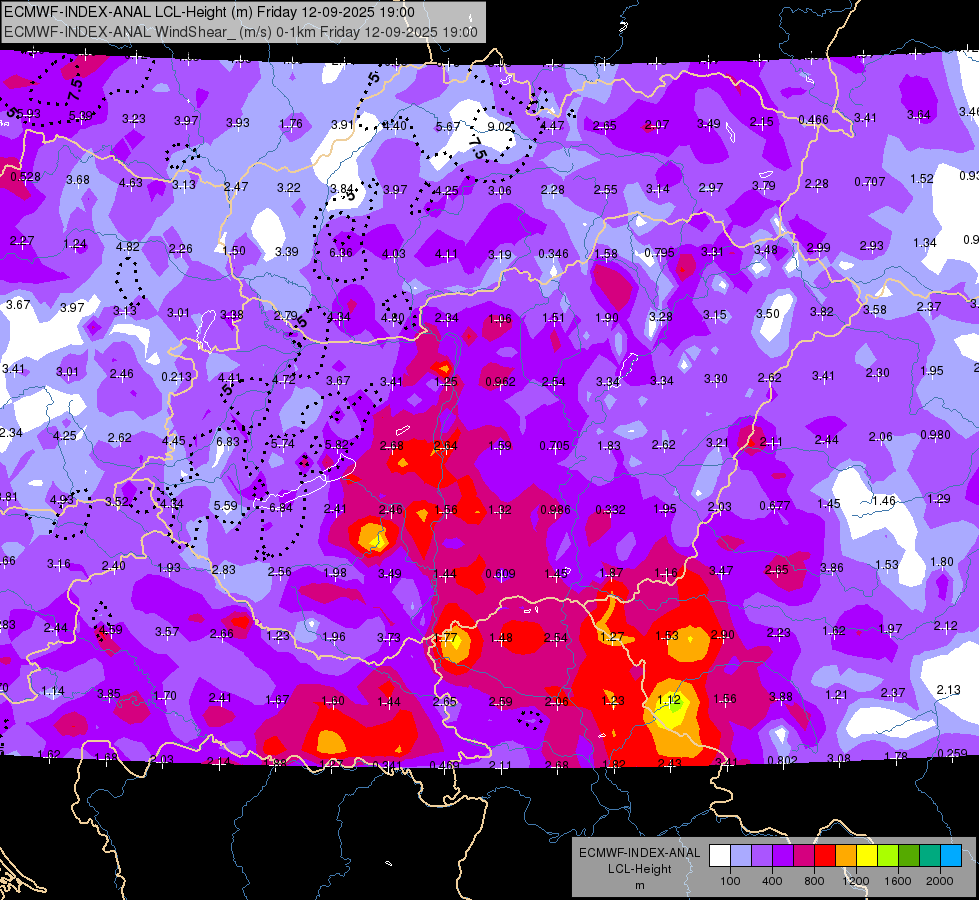Click the wind shear value 0.980
This screenshot has width=979, height=900.
935,434
